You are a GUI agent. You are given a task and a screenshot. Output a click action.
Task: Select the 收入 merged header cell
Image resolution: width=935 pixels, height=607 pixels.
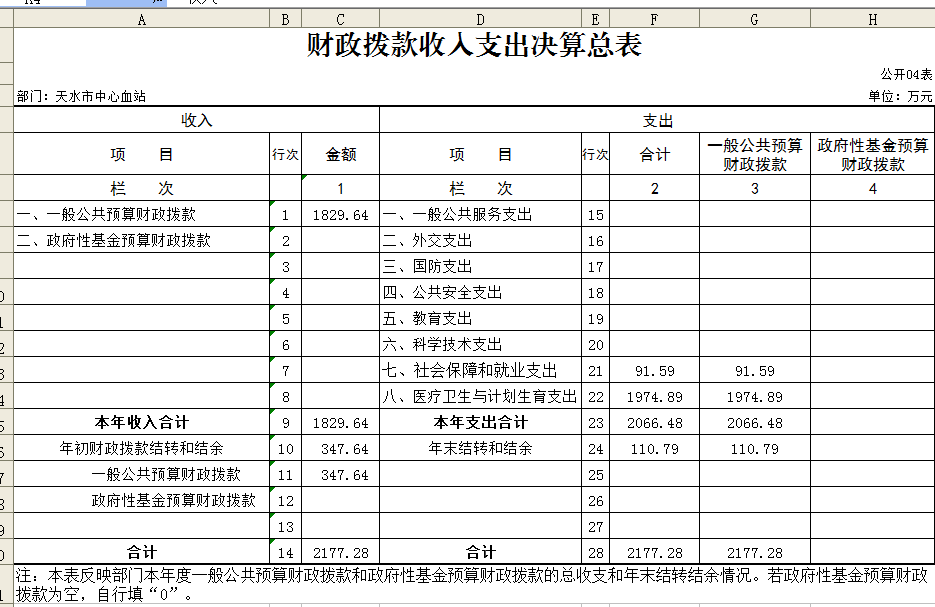(x=196, y=121)
